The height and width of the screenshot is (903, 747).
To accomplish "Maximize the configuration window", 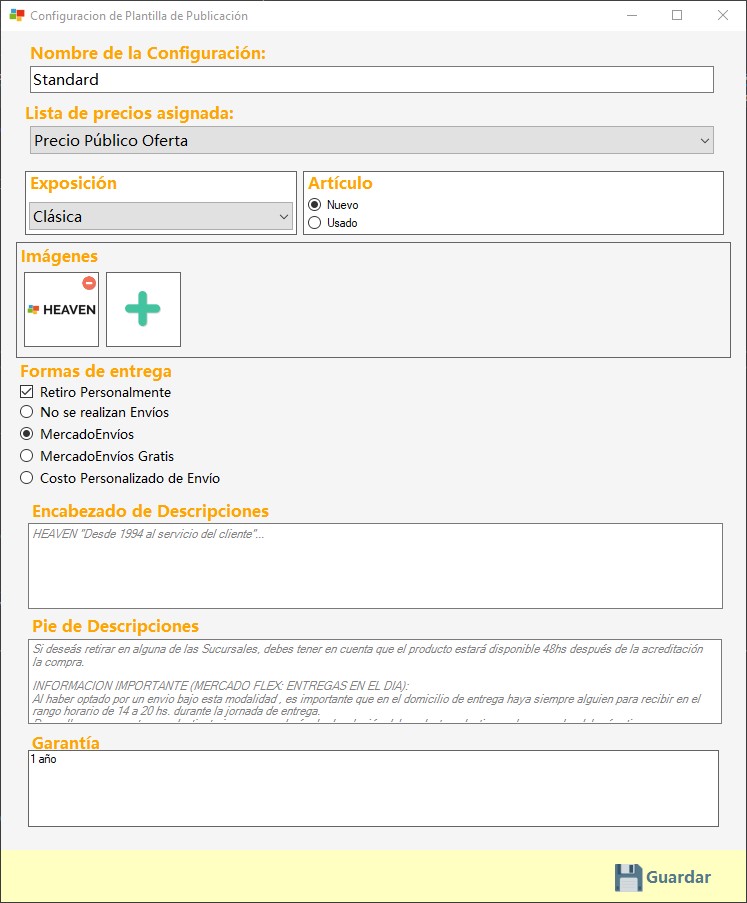I will click(677, 16).
